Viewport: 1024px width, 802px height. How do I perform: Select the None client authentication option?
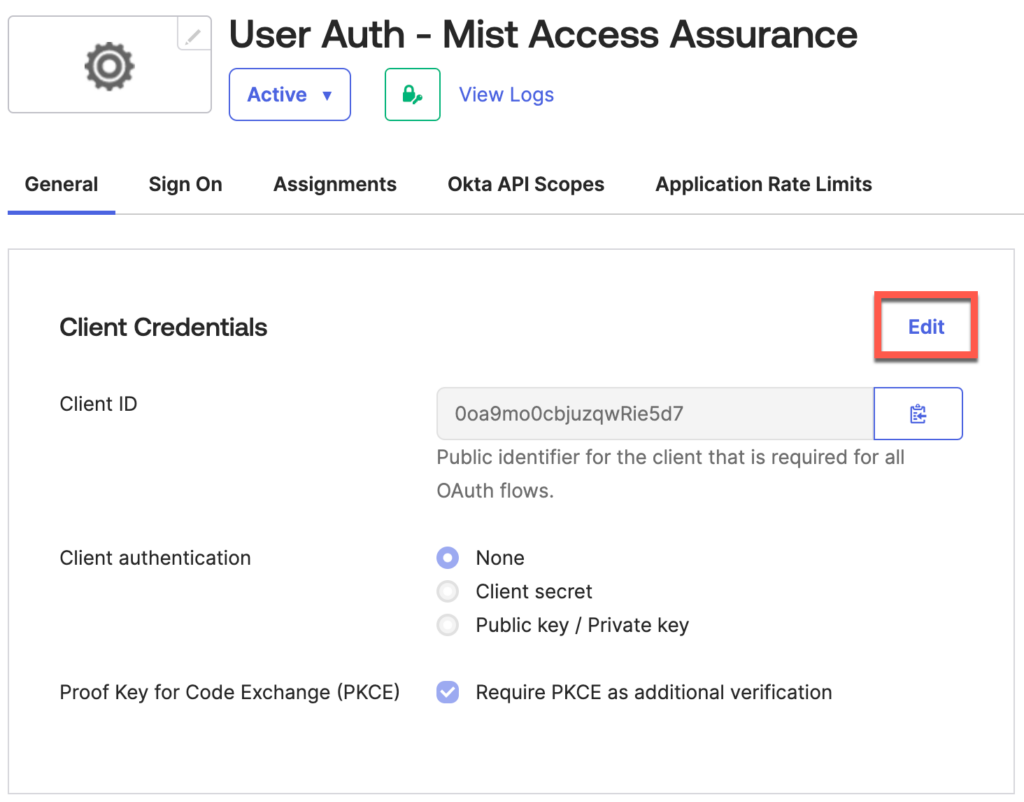(x=447, y=558)
